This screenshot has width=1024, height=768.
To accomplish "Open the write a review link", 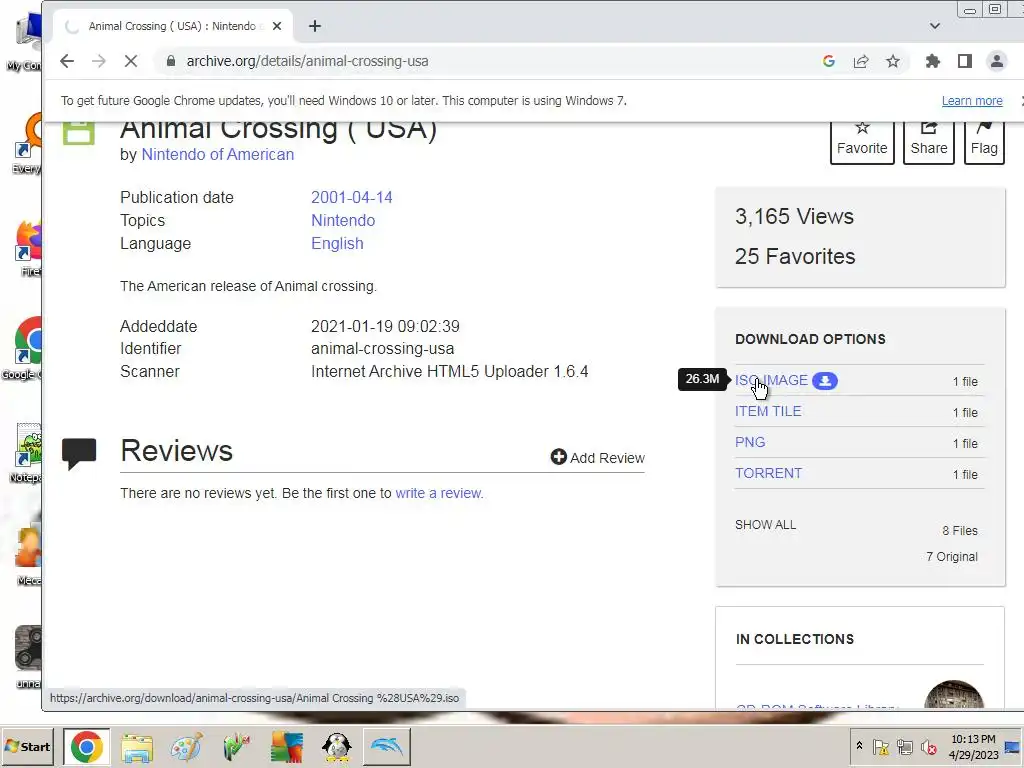I will [x=439, y=493].
